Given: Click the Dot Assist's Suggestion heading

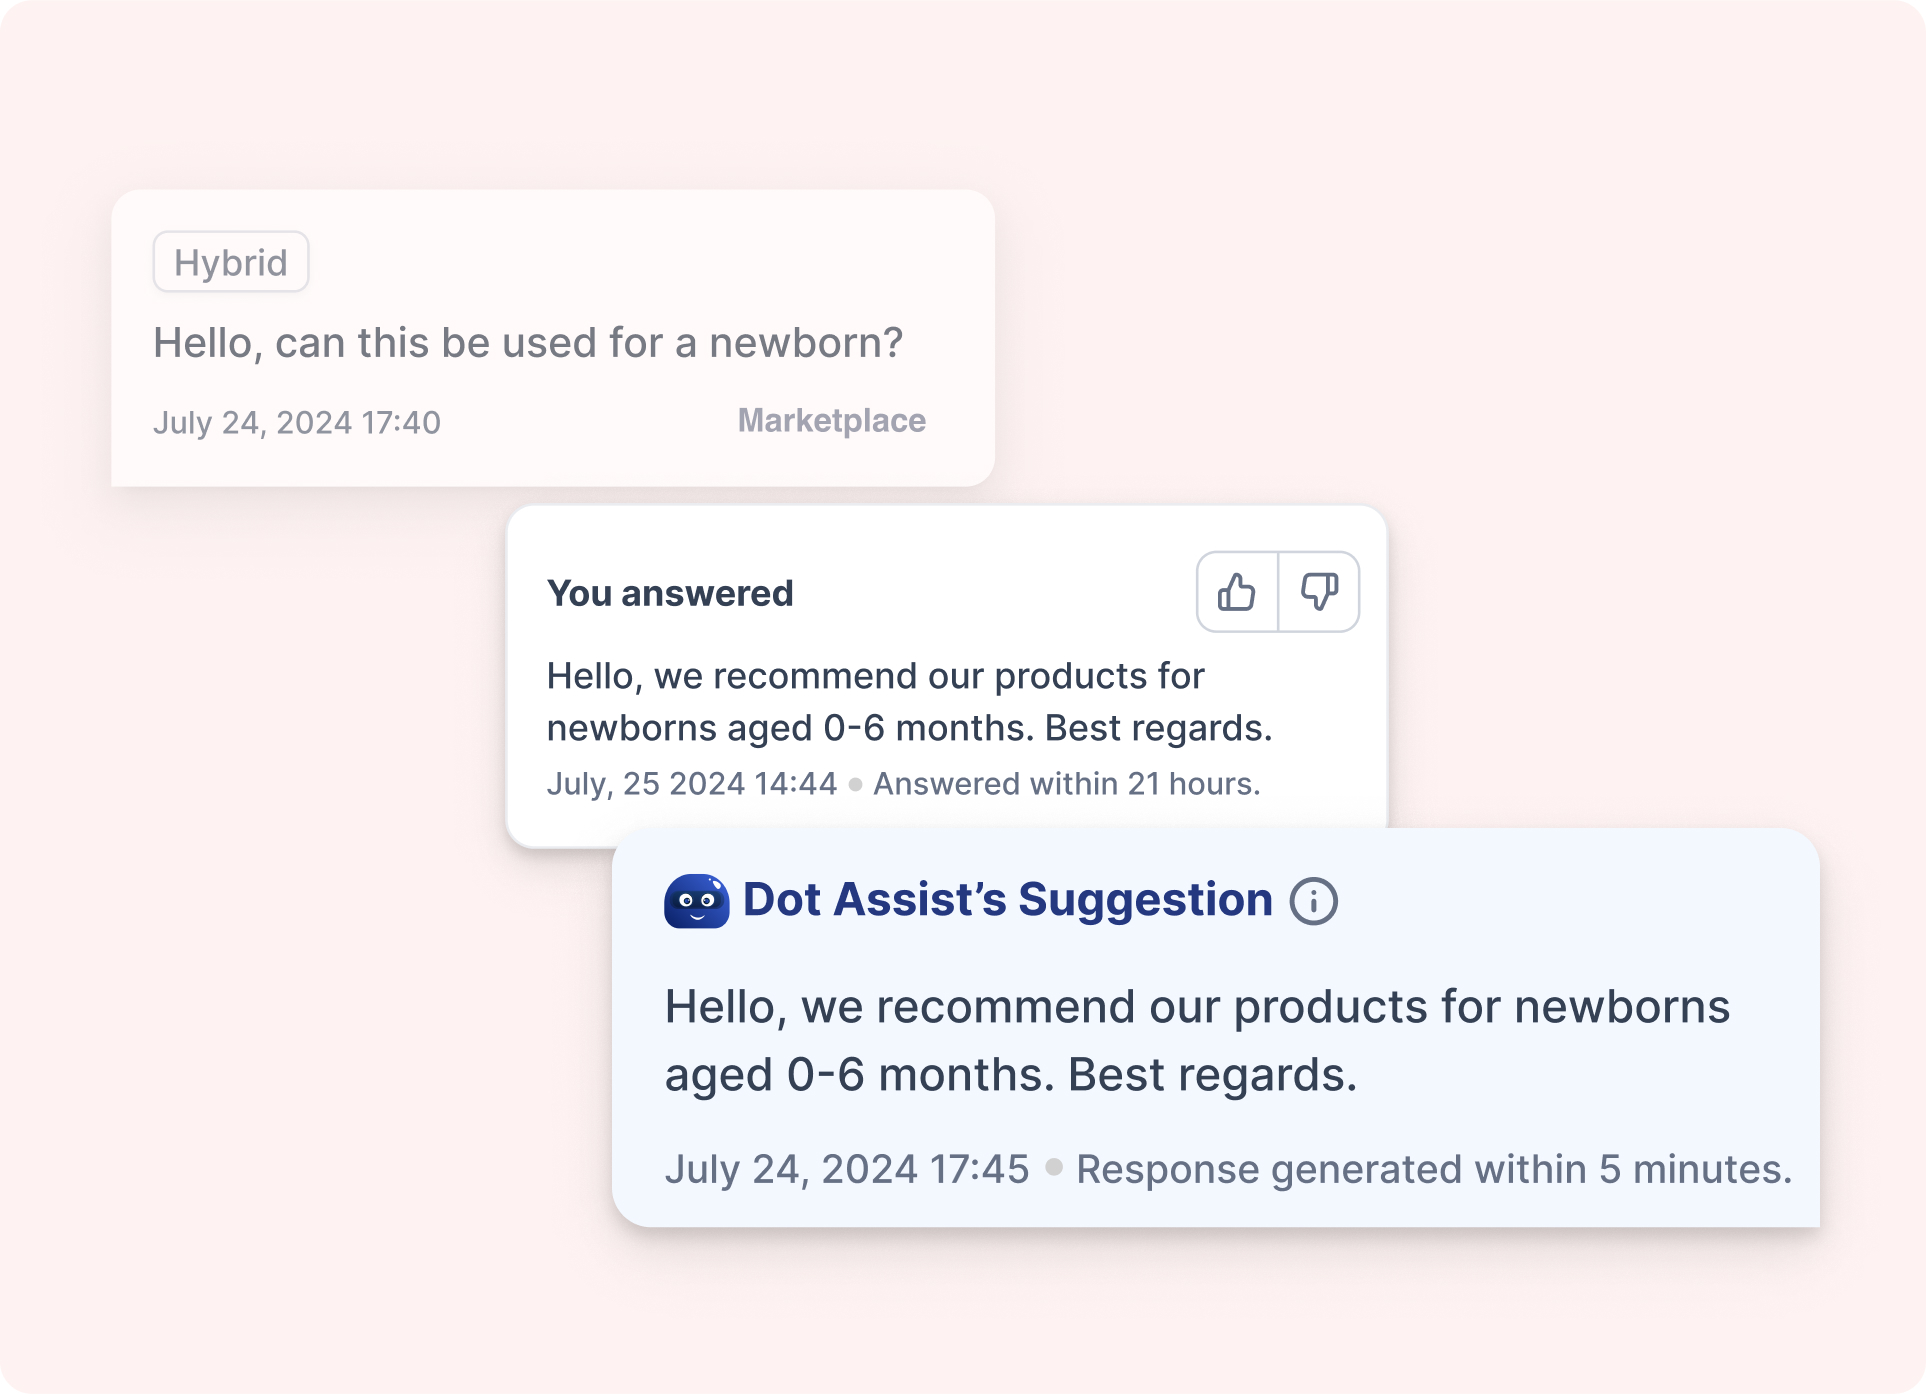Looking at the screenshot, I should tap(1008, 900).
